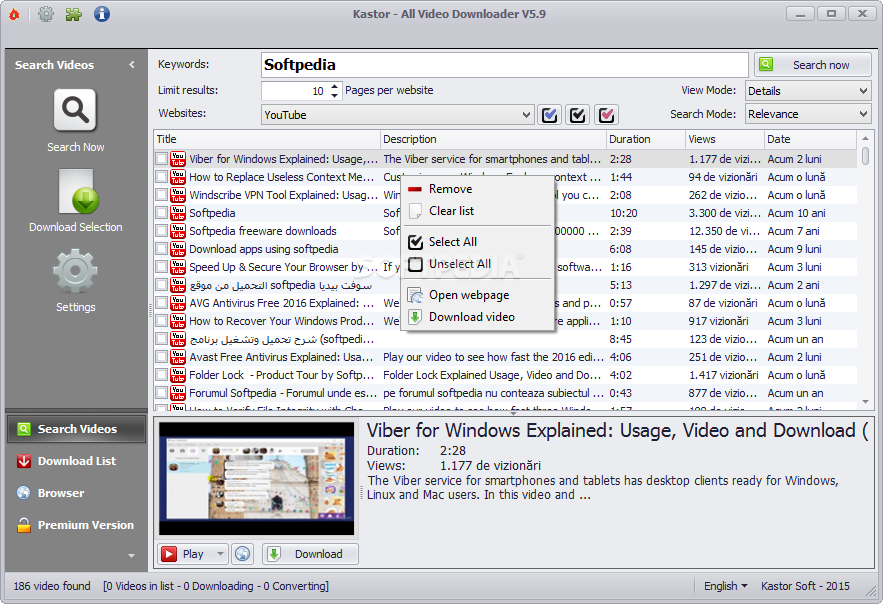Click the red check websites icon
Image resolution: width=883 pixels, height=604 pixels.
tap(606, 115)
